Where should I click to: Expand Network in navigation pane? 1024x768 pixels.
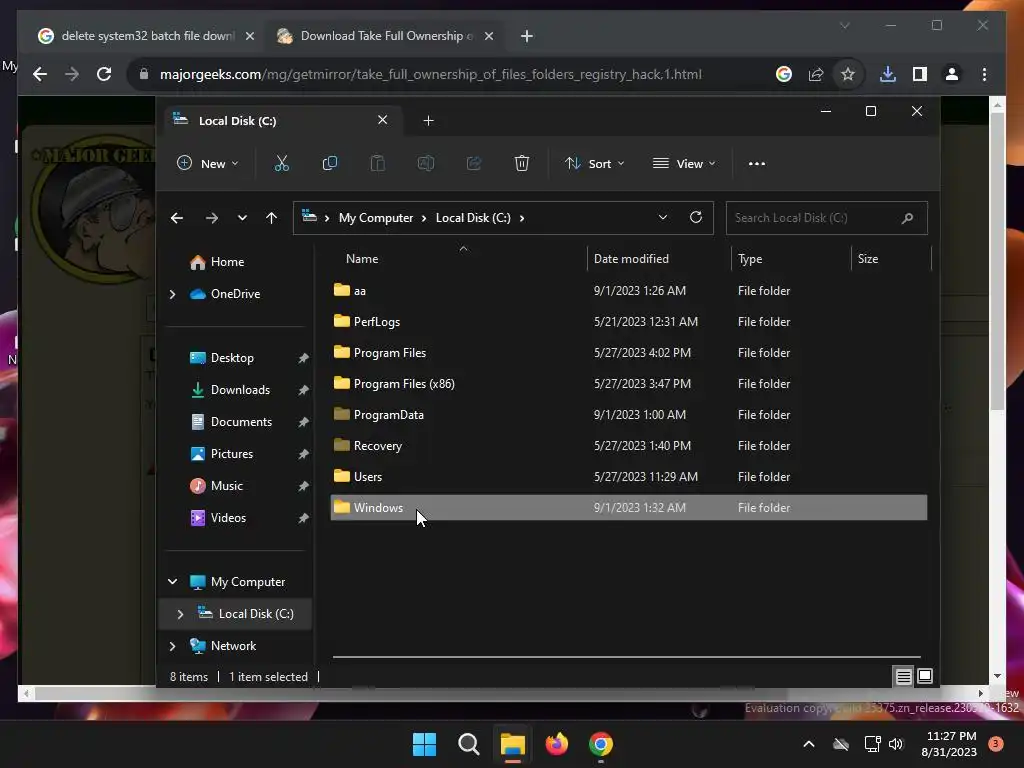click(x=172, y=646)
